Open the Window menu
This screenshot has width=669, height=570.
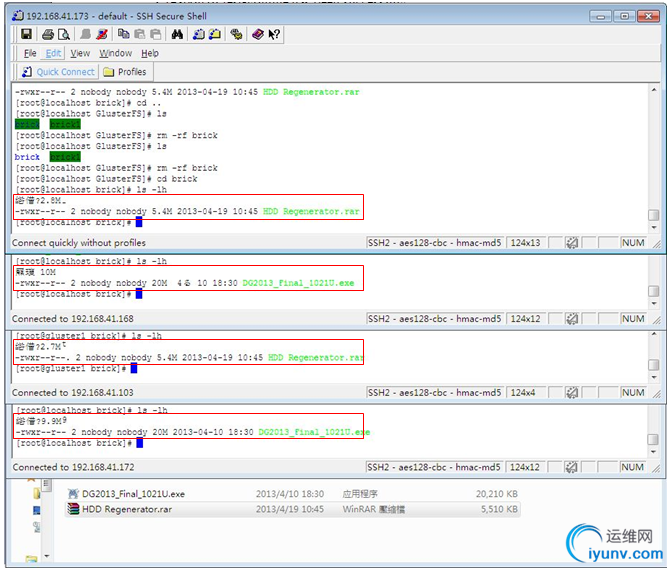[116, 53]
